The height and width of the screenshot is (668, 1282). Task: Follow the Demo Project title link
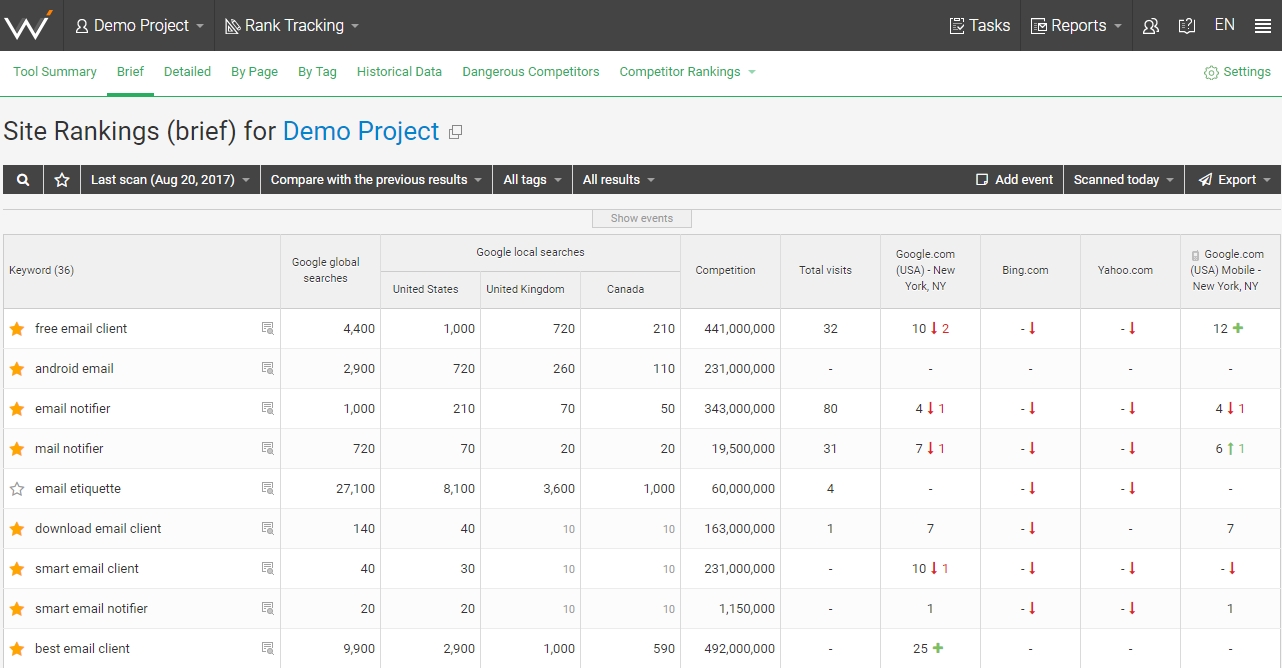pyautogui.click(x=361, y=132)
